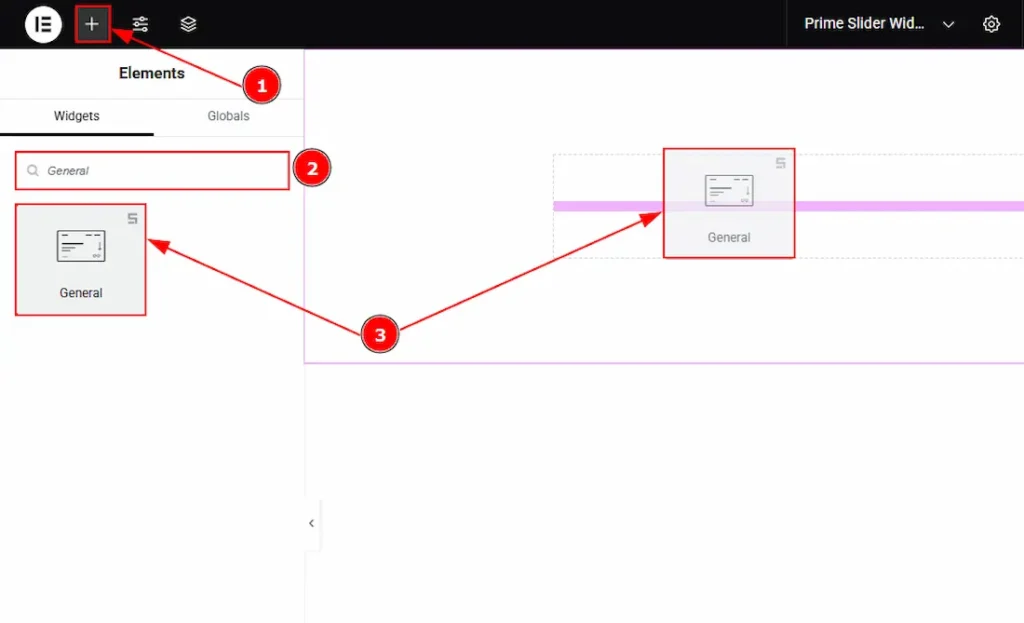The width and height of the screenshot is (1024, 623).
Task: Switch to the Widgets tab
Action: click(x=77, y=116)
